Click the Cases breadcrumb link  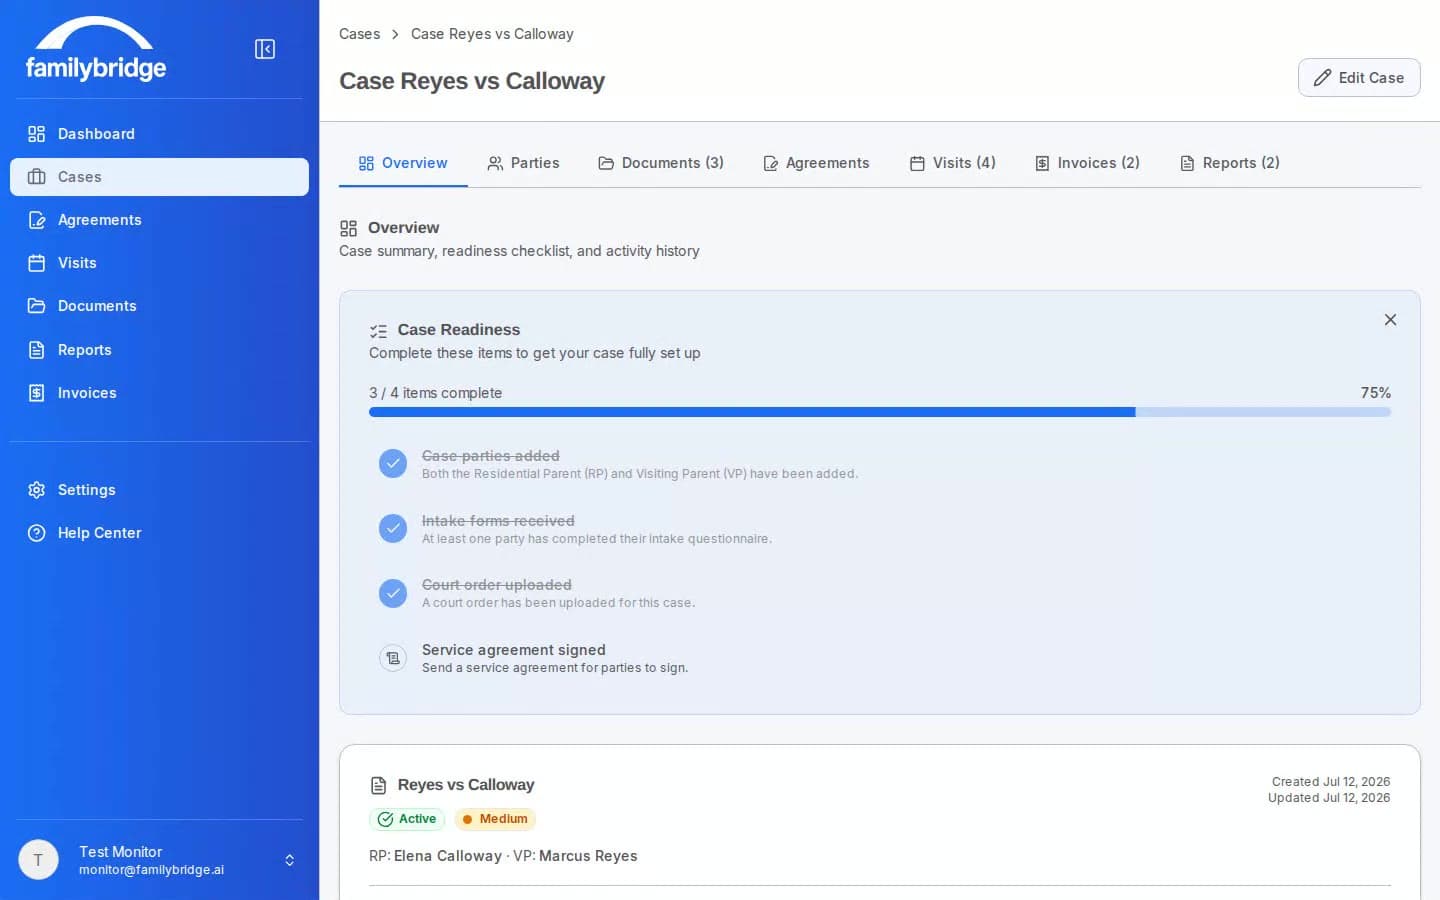click(x=359, y=34)
